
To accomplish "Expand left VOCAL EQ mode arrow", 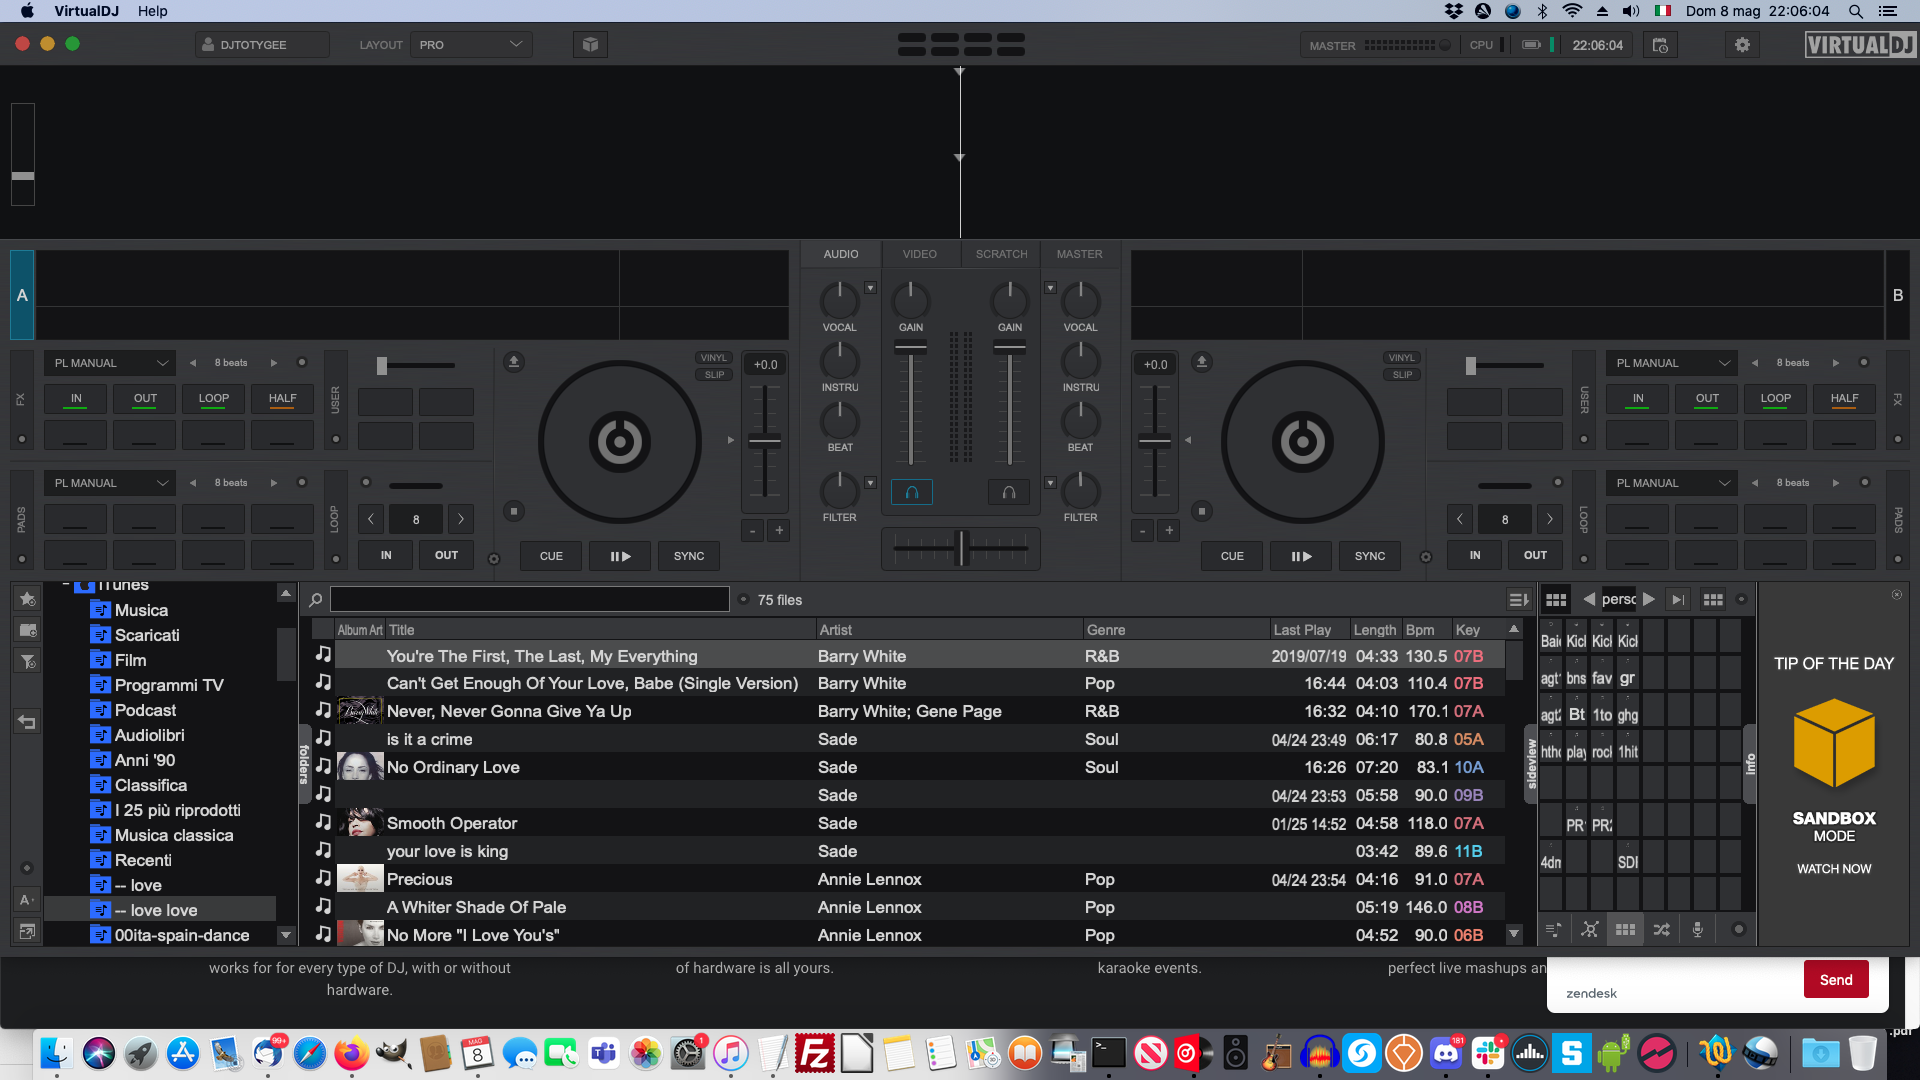I will click(x=870, y=288).
